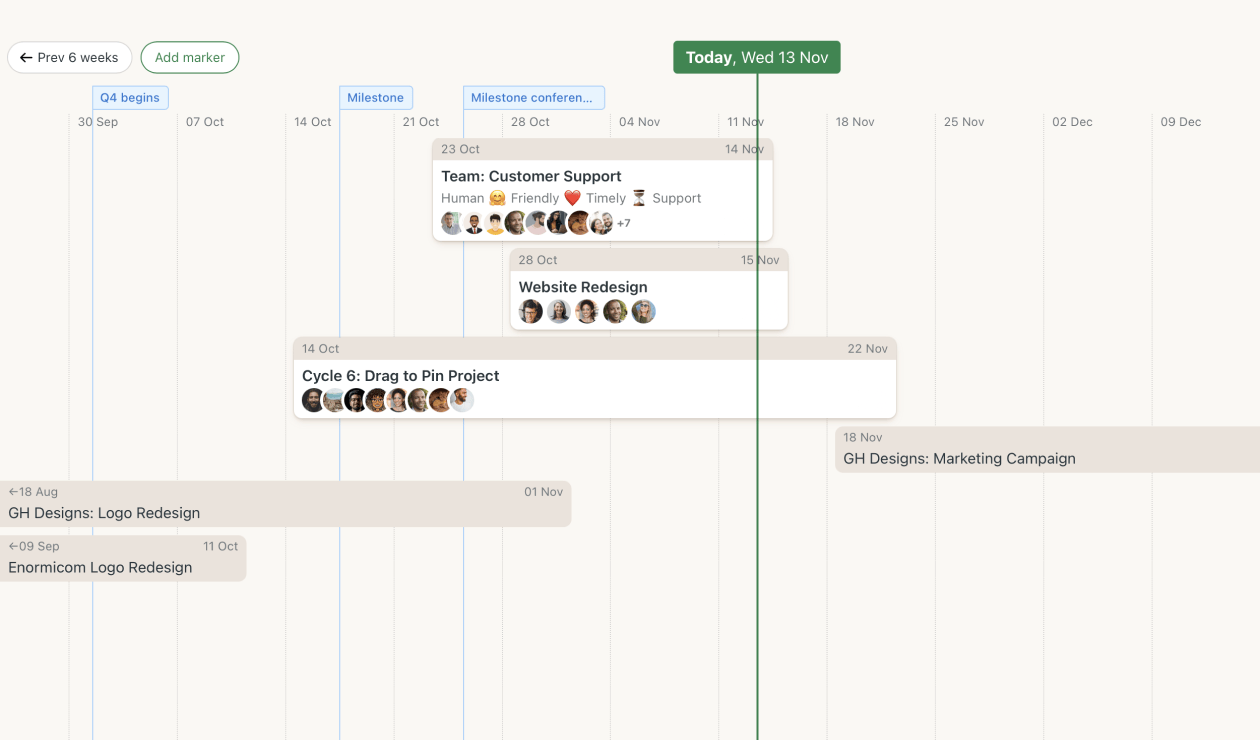Open the +7 avatar overflow on Customer Support

(623, 223)
